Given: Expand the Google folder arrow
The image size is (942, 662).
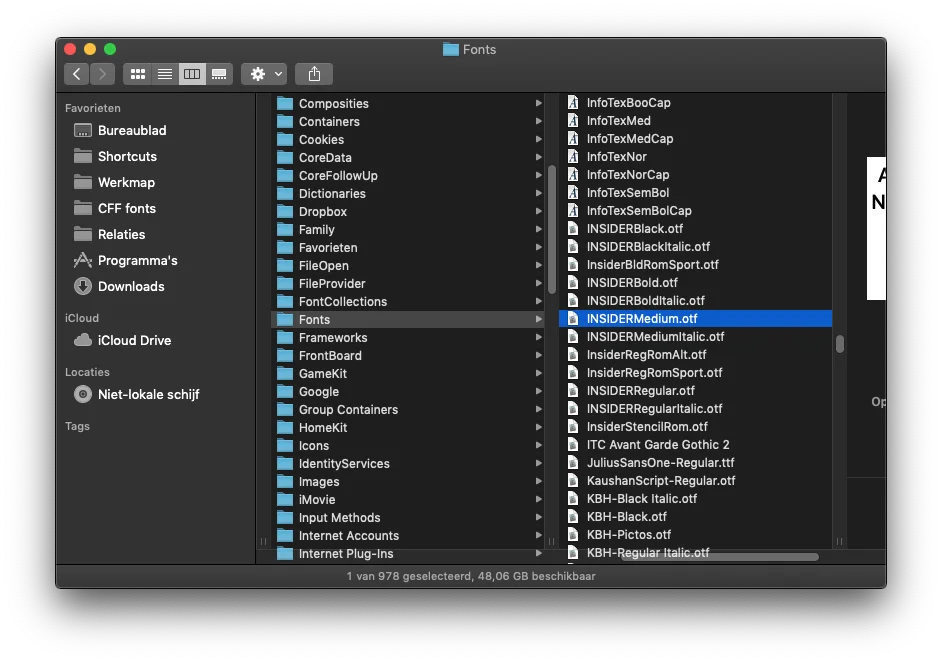Looking at the screenshot, I should (x=538, y=392).
